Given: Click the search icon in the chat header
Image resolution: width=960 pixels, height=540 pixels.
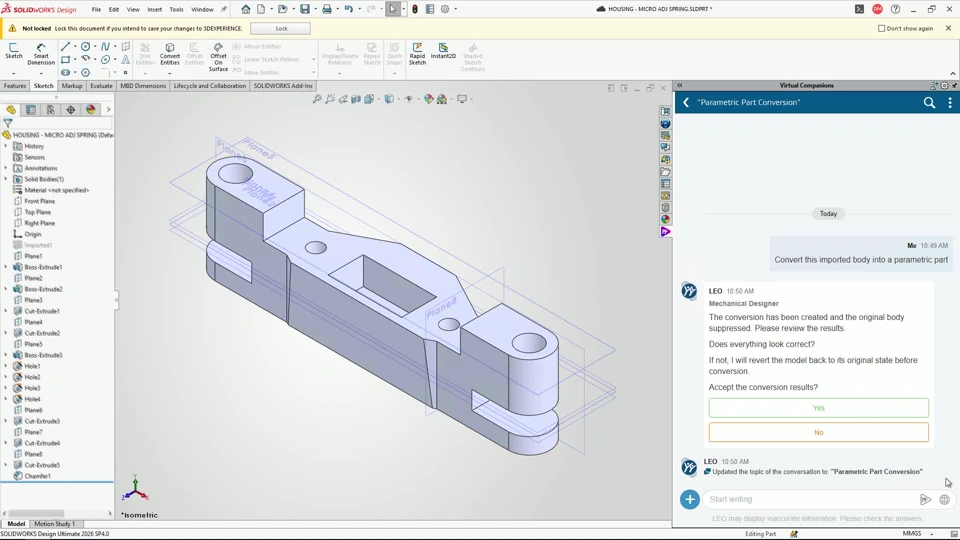Looking at the screenshot, I should (x=929, y=103).
